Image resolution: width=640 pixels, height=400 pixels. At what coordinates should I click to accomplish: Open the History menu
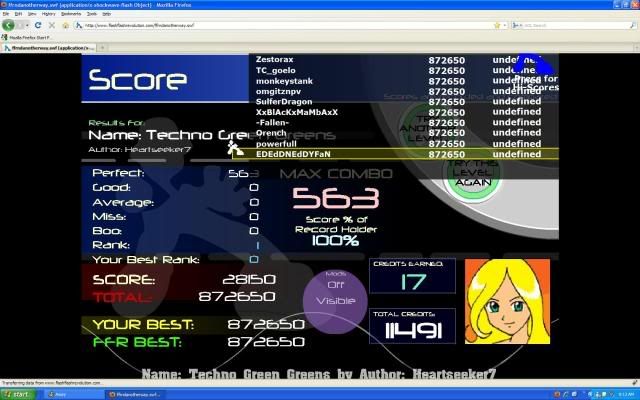click(x=47, y=15)
